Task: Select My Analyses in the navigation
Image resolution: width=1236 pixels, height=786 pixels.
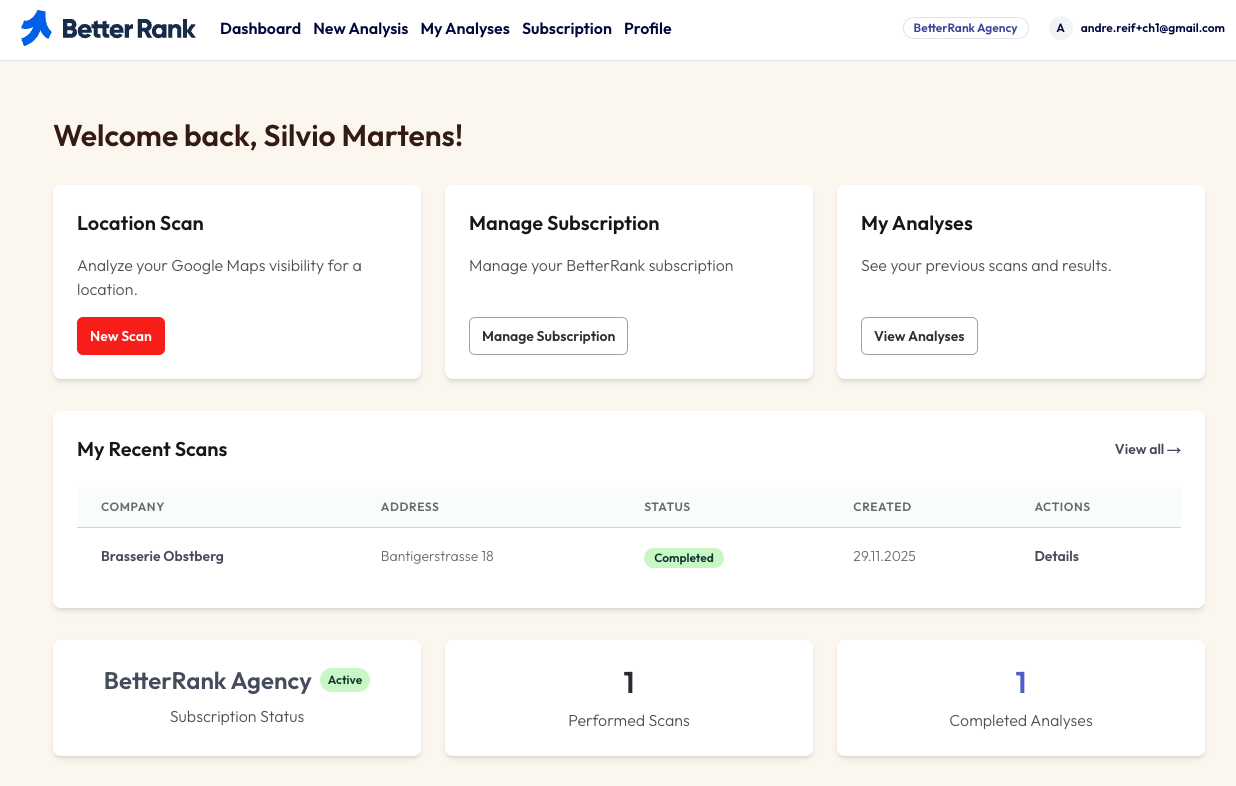Action: 465,28
